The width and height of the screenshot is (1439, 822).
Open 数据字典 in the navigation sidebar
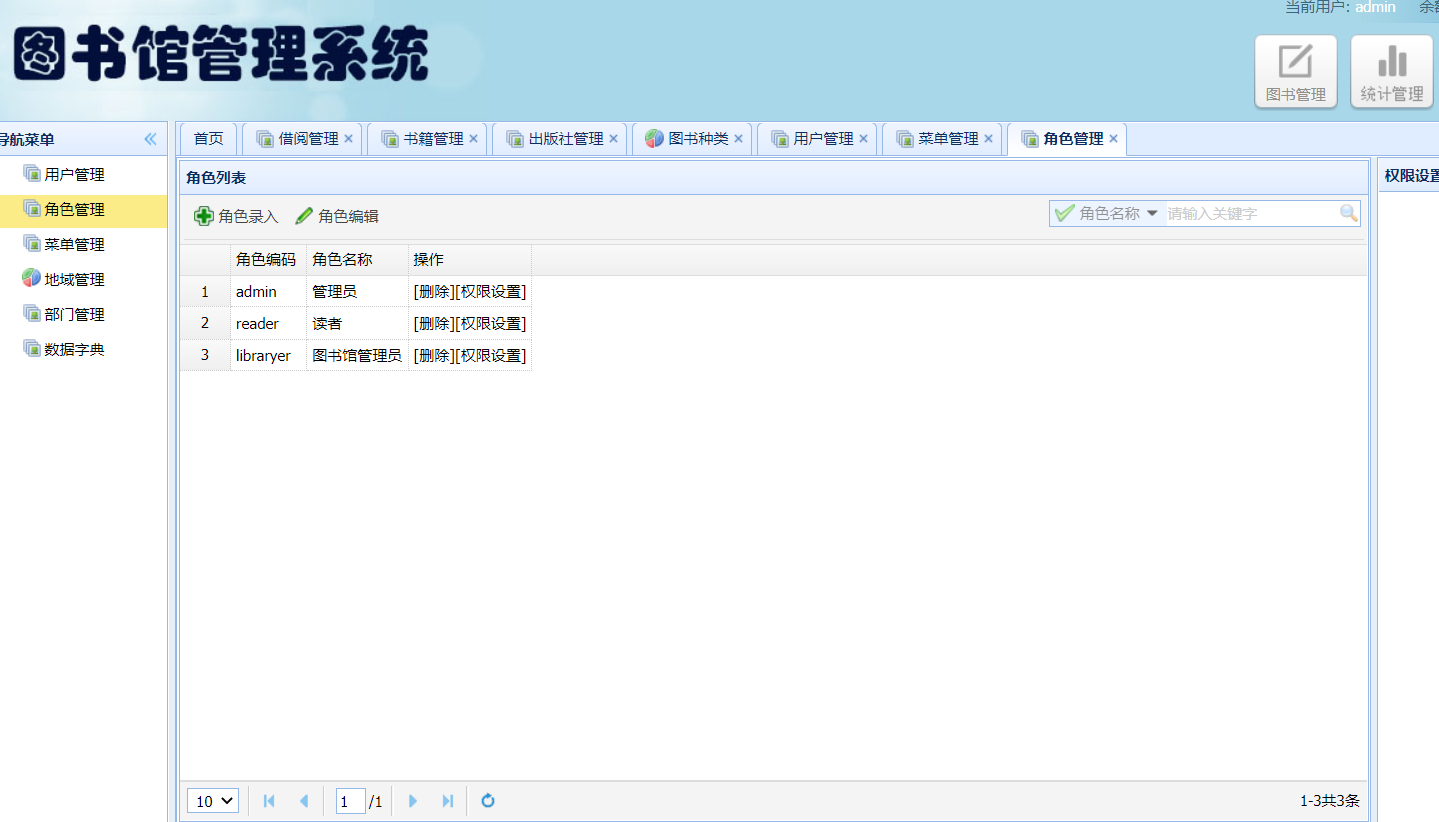[74, 350]
